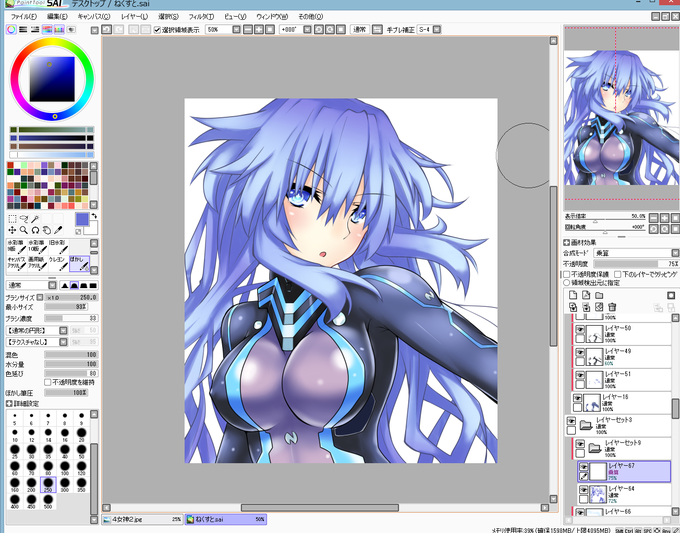Open the キャンバス(C) menu
This screenshot has height=533, width=680.
94,16
